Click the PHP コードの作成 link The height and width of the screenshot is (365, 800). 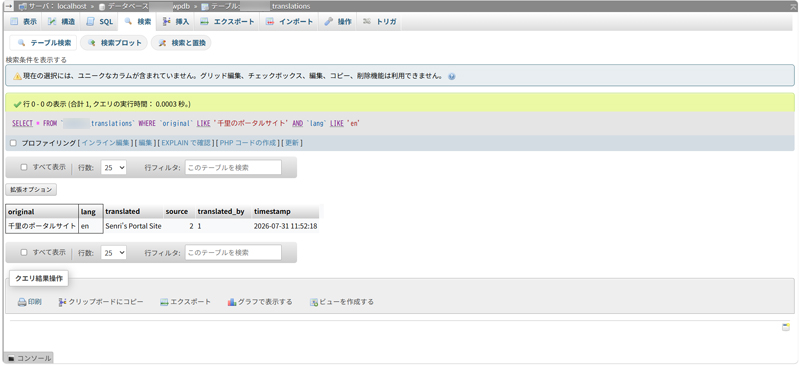coord(248,143)
